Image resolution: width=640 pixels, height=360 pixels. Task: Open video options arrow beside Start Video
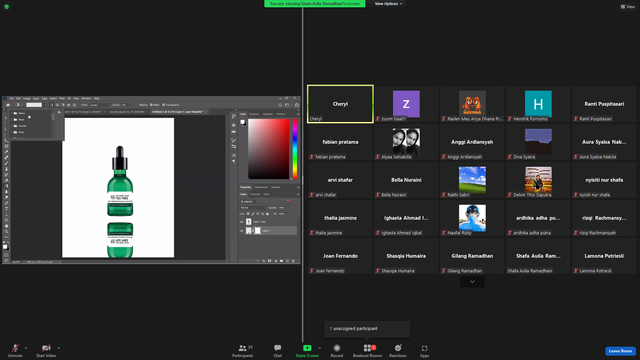coord(58,348)
